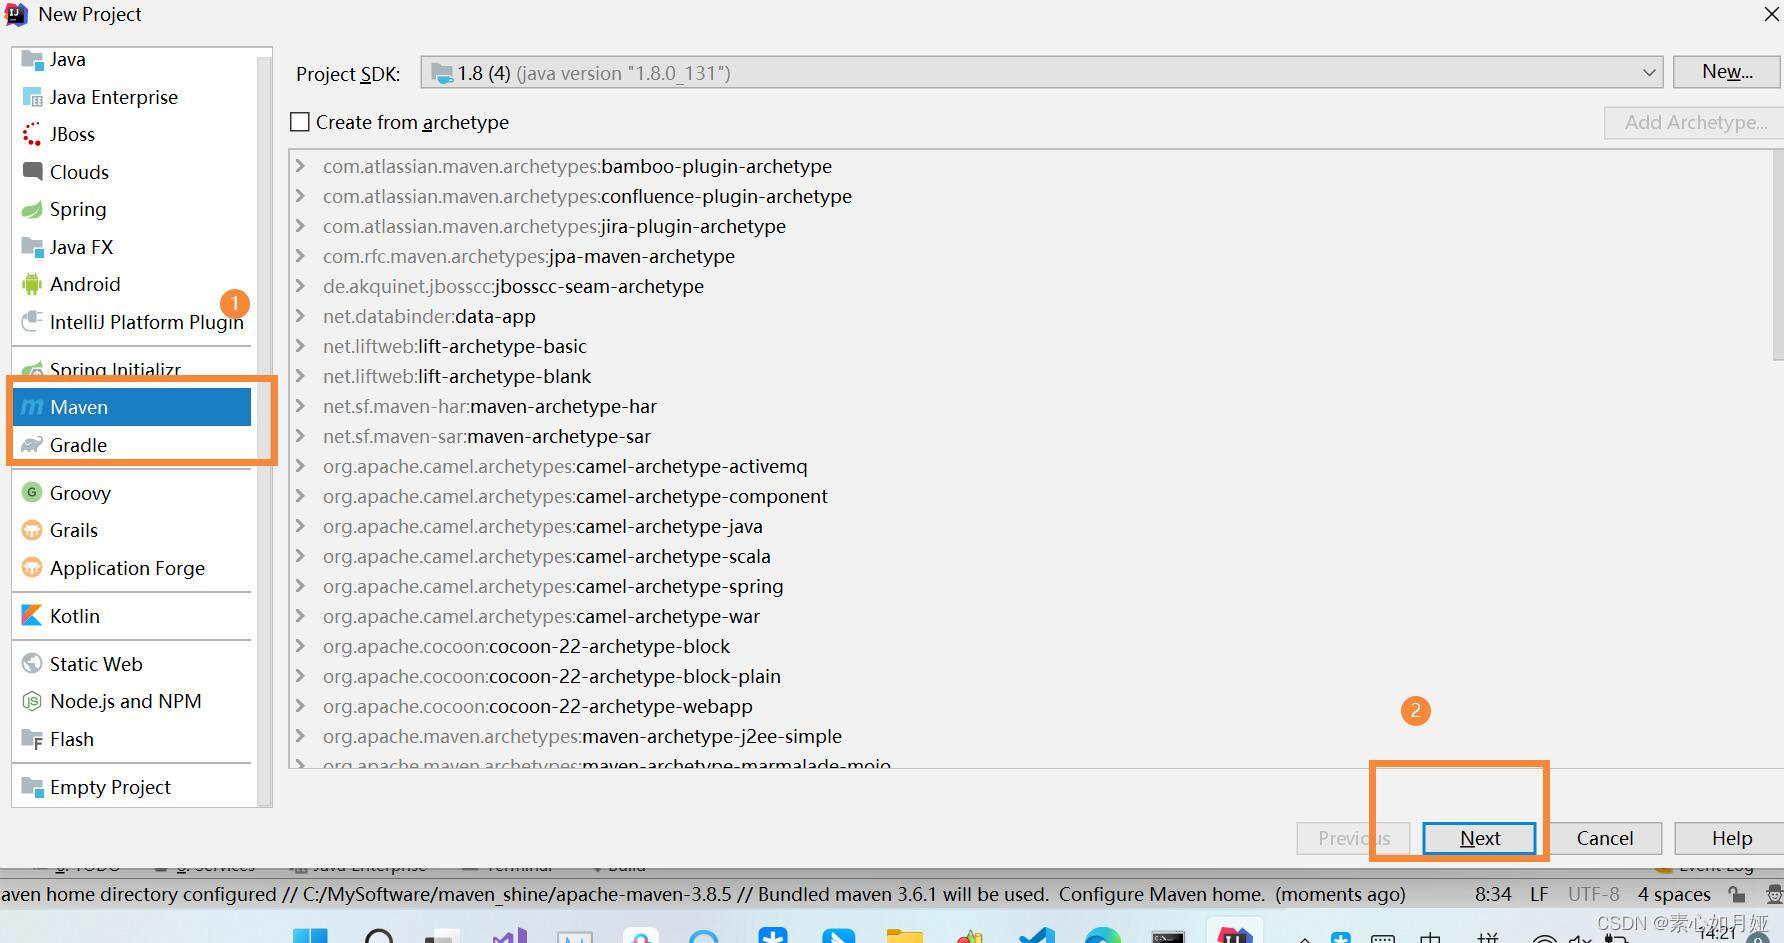This screenshot has width=1784, height=943.
Task: Open Windows taskbar search icon
Action: point(379,936)
